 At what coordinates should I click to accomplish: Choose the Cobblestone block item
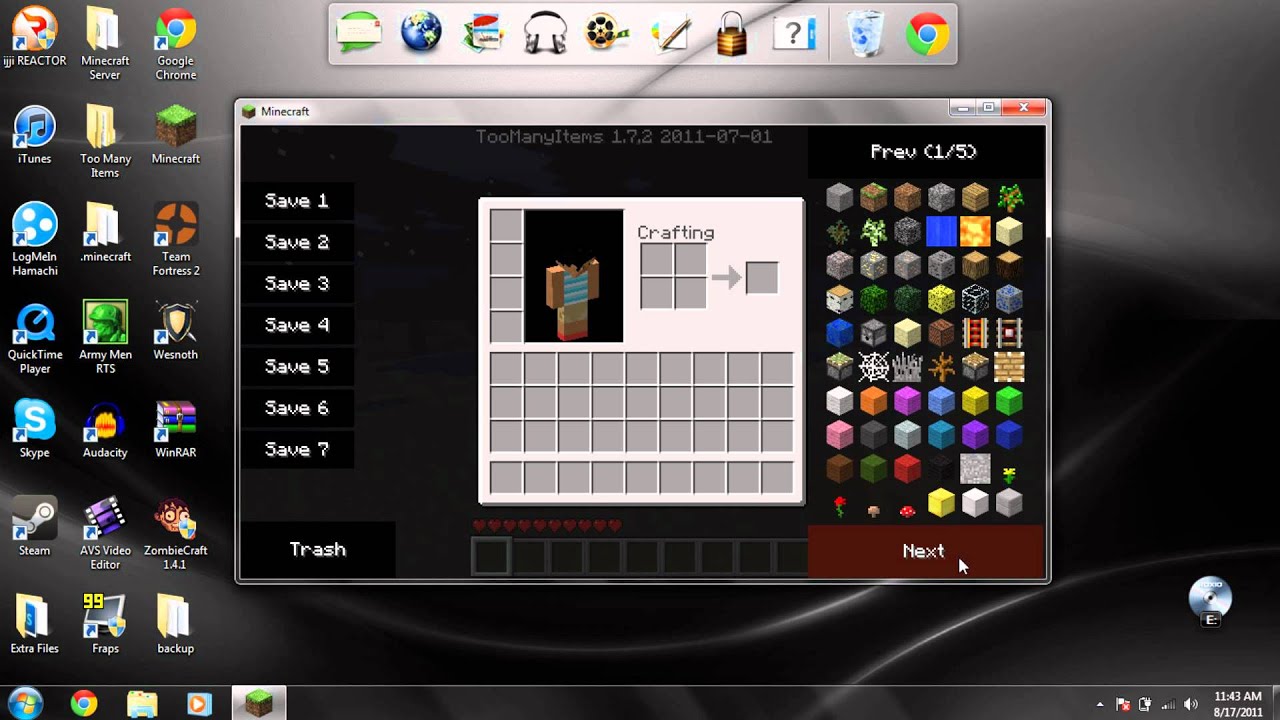(941, 197)
